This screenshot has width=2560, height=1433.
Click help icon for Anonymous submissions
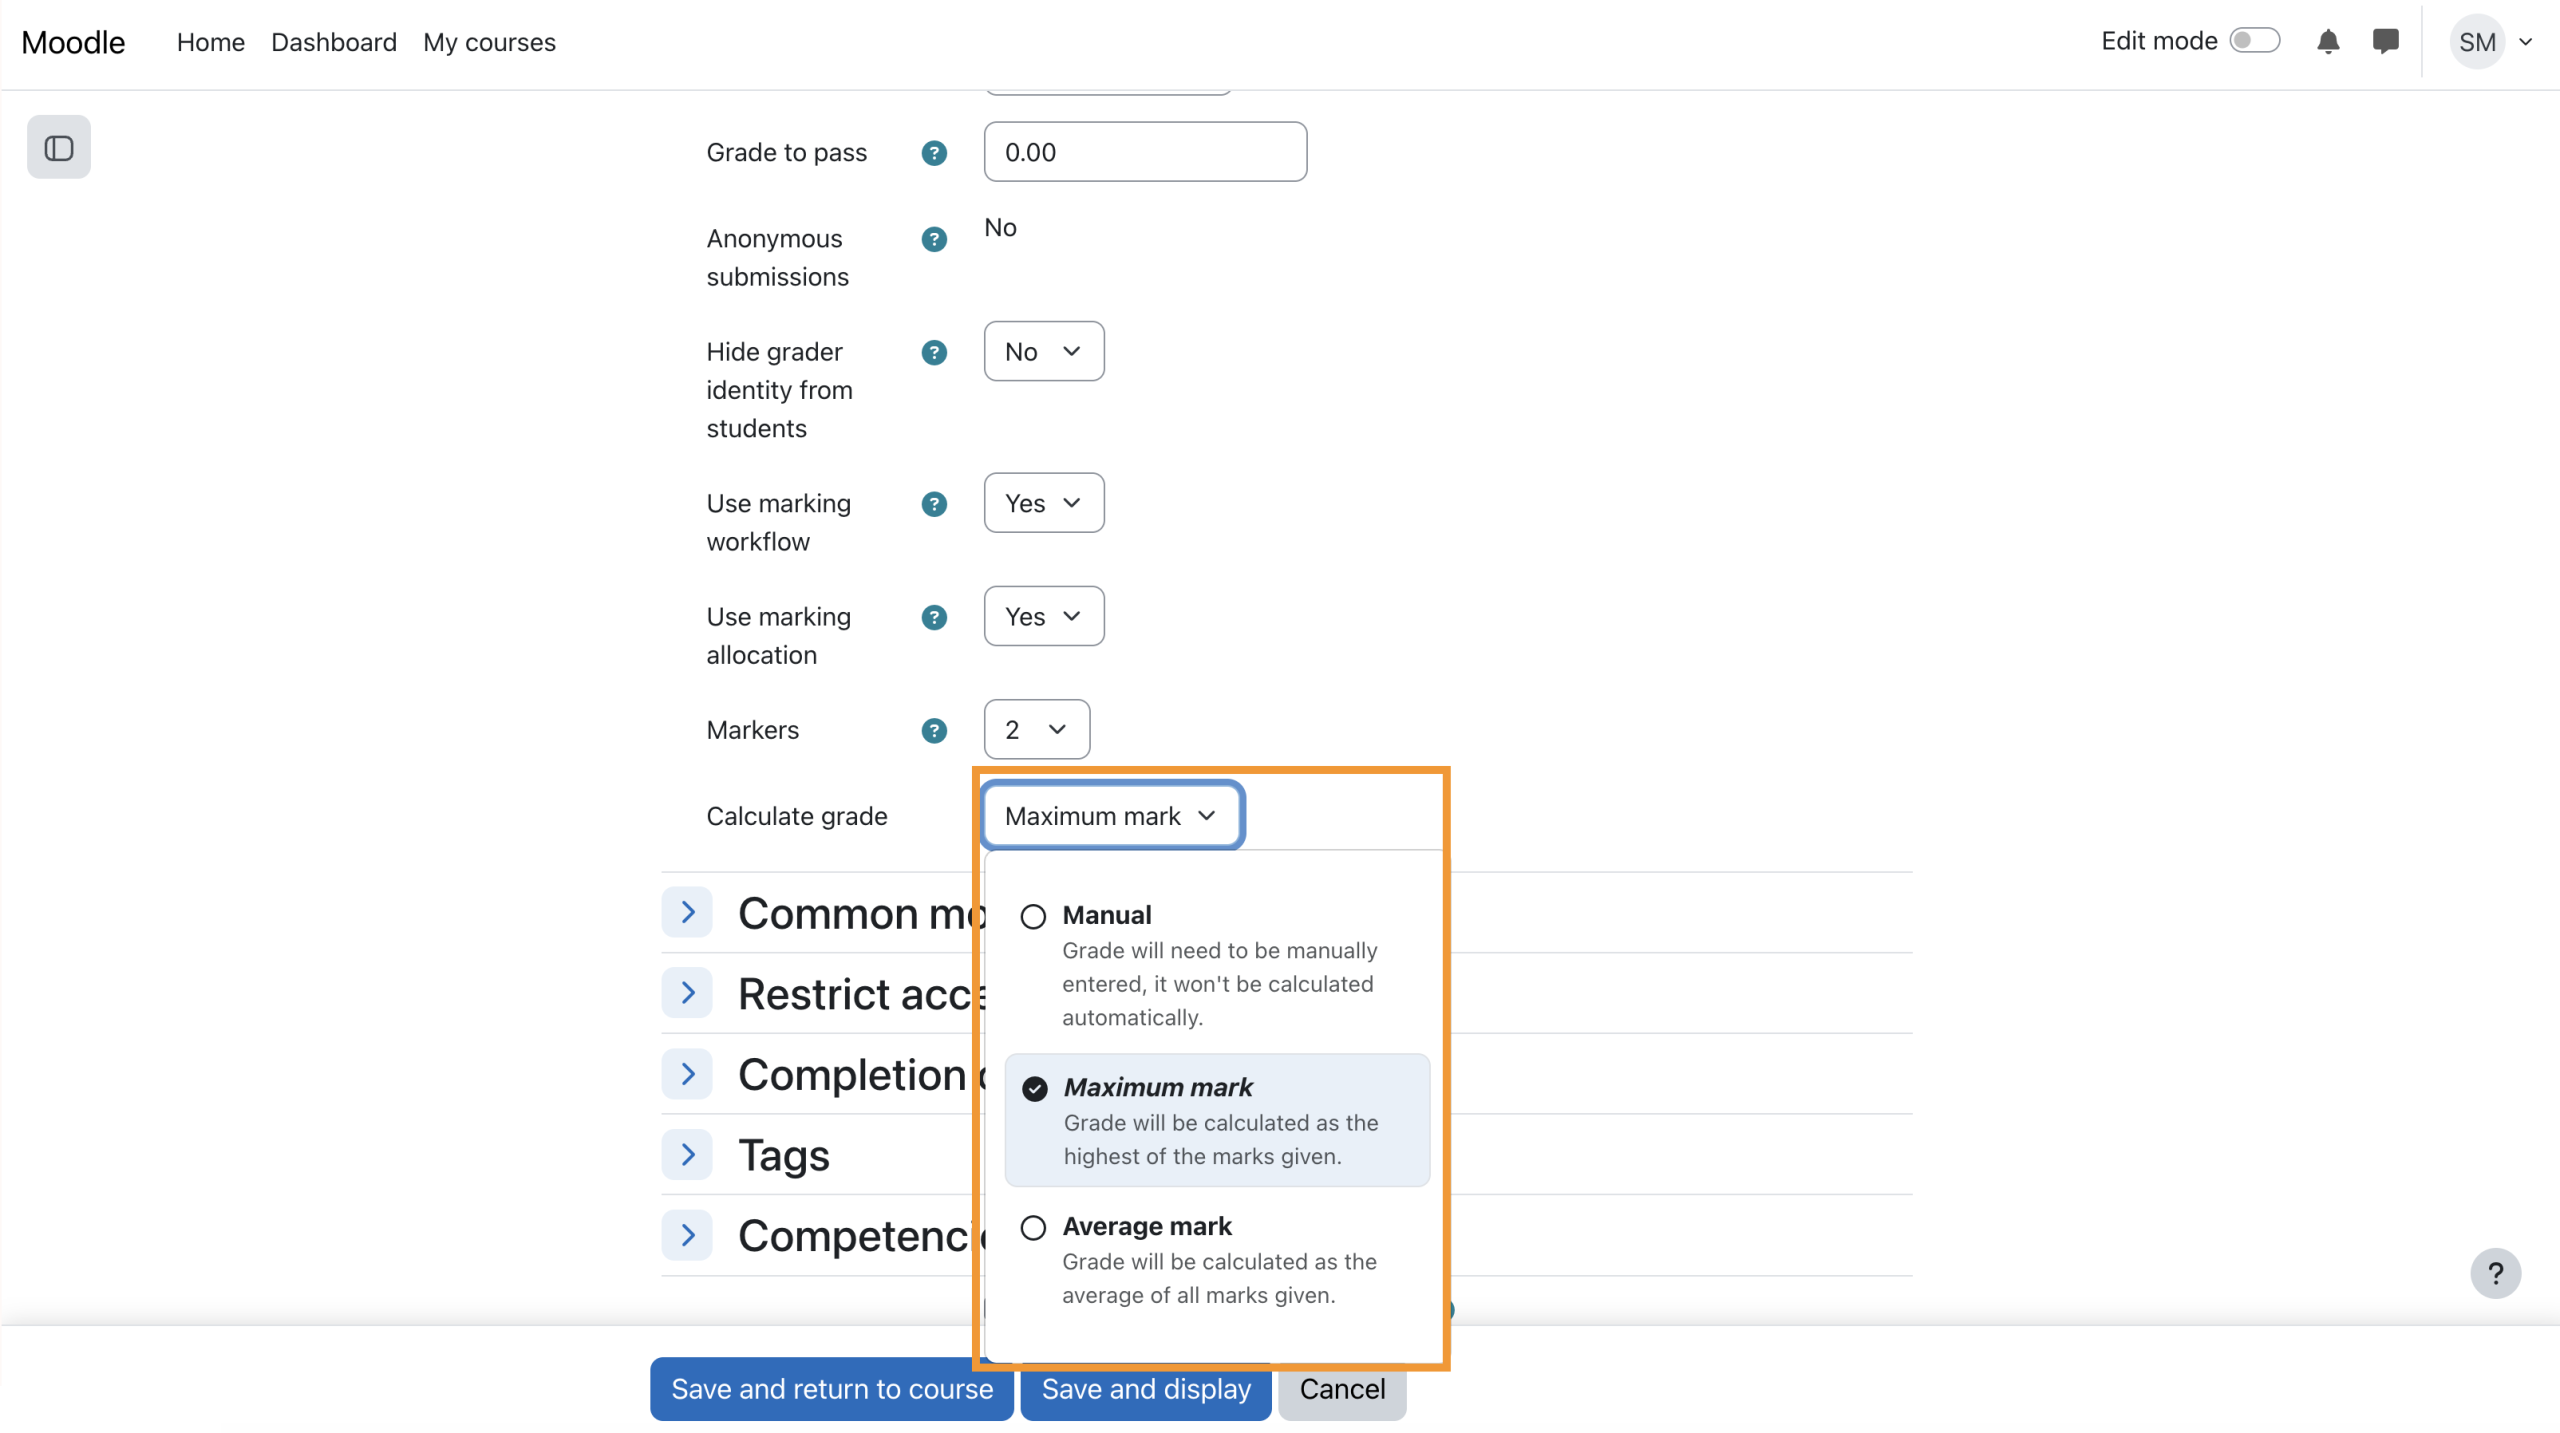click(x=934, y=239)
